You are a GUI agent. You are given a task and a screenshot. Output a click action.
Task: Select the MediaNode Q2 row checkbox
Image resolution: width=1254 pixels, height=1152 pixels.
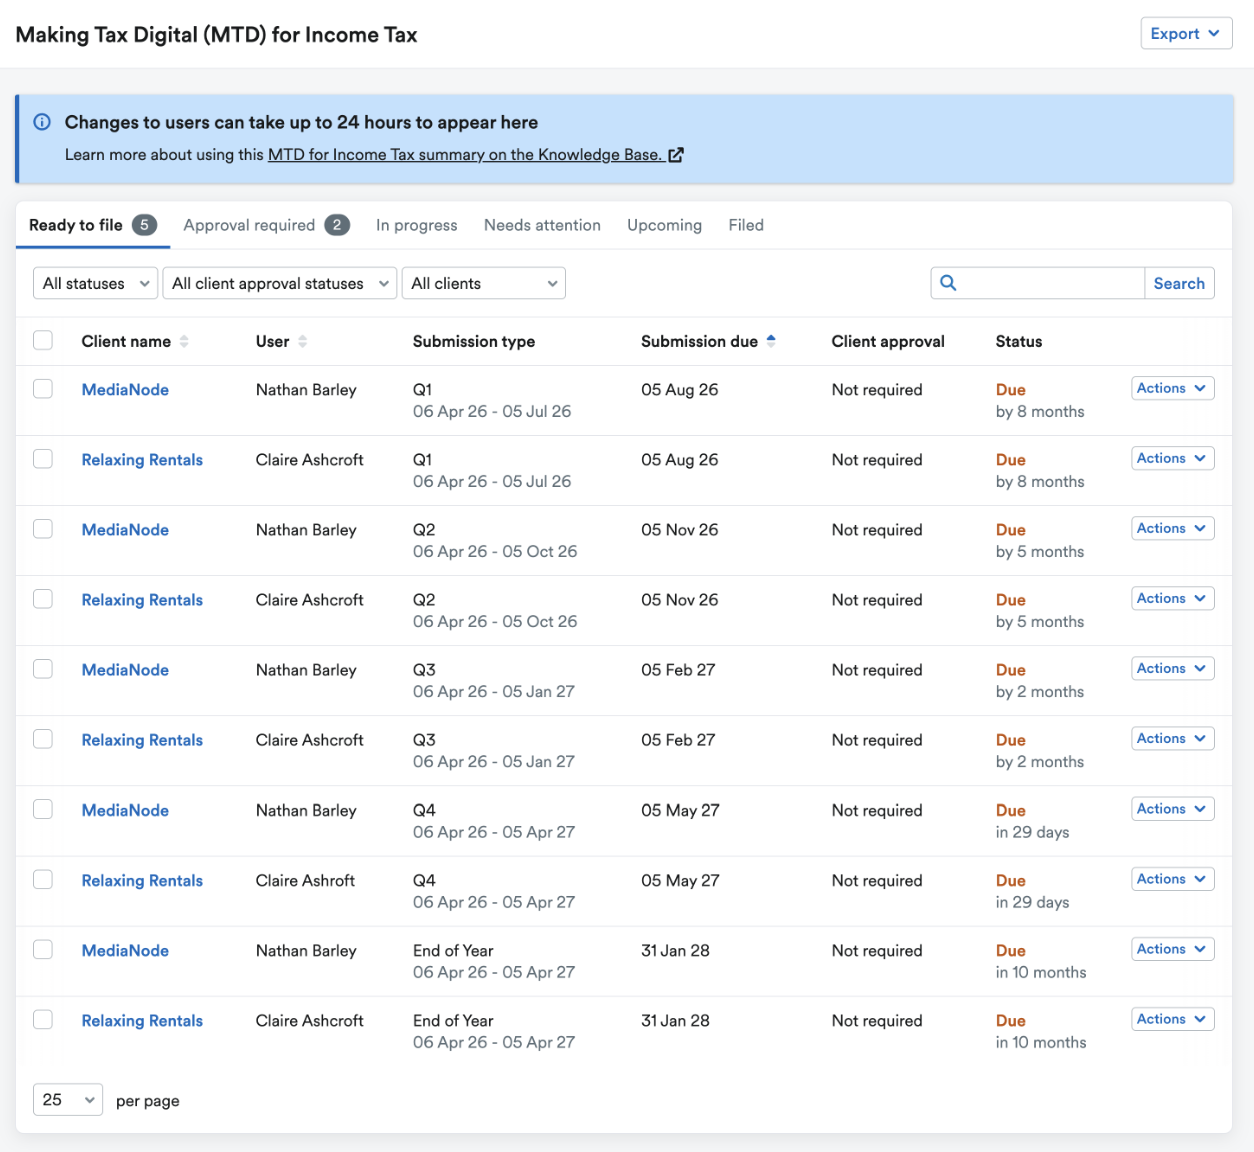click(x=43, y=528)
